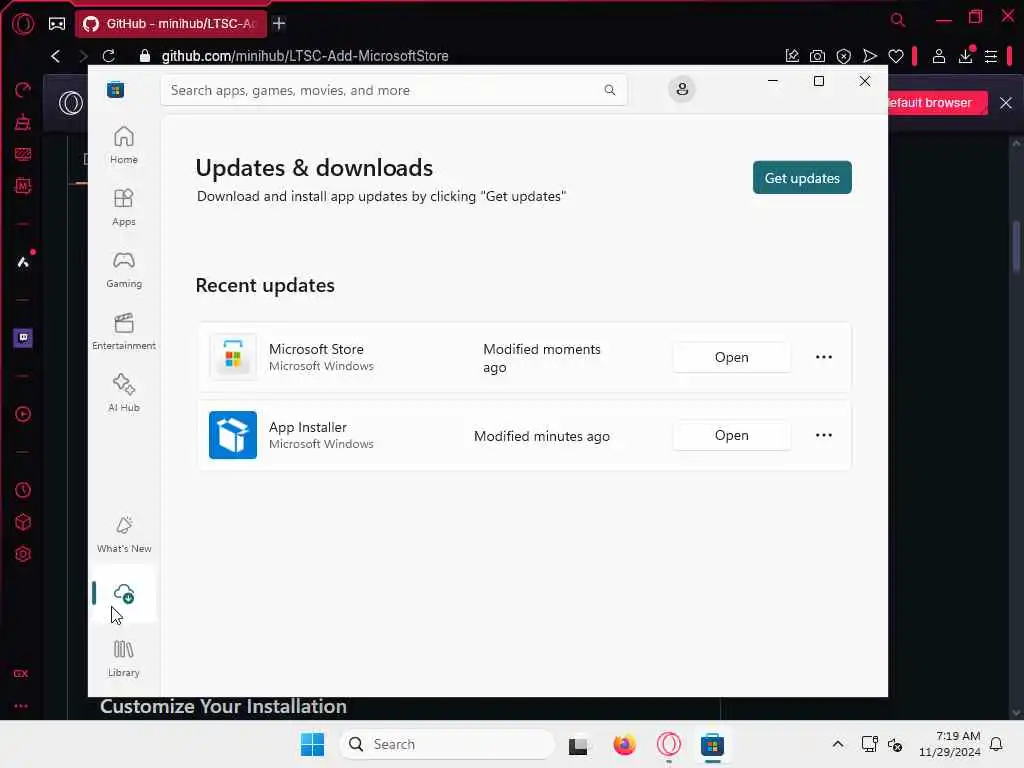The image size is (1024, 768).
Task: Click the Opera address bar URL
Action: click(305, 56)
